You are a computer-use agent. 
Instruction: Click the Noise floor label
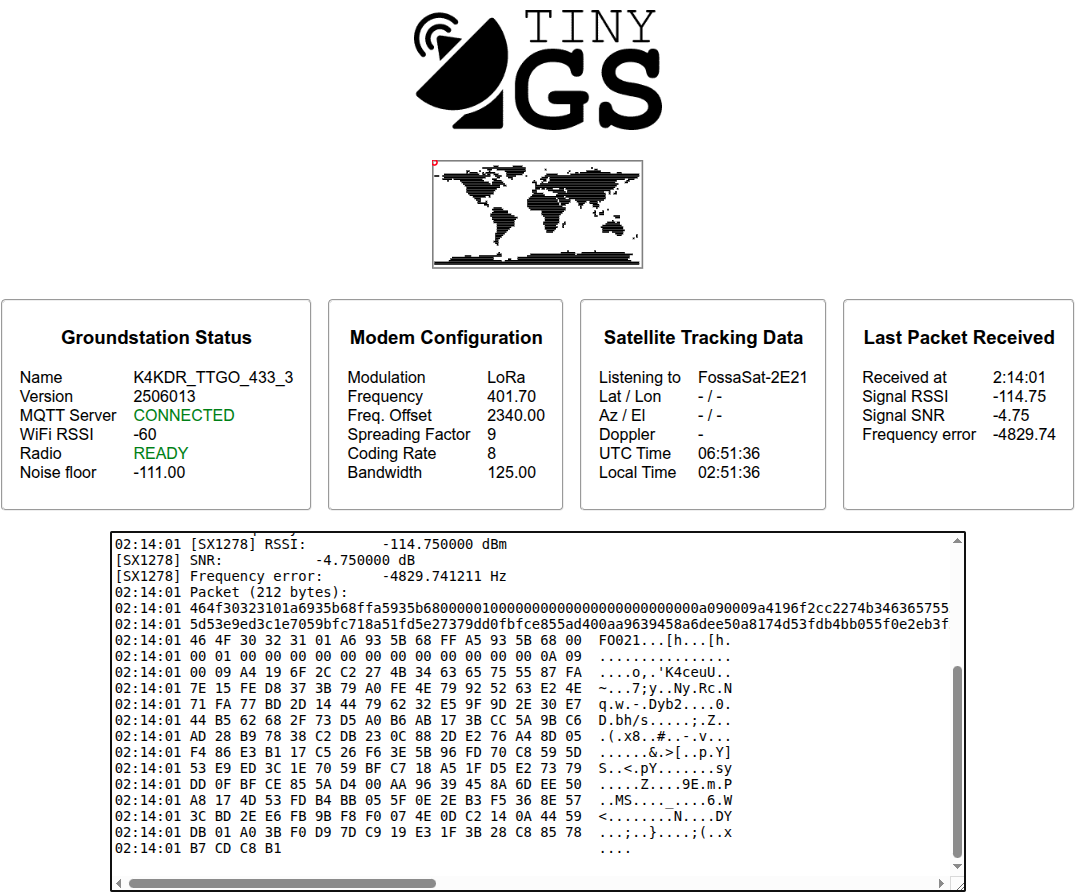point(58,472)
